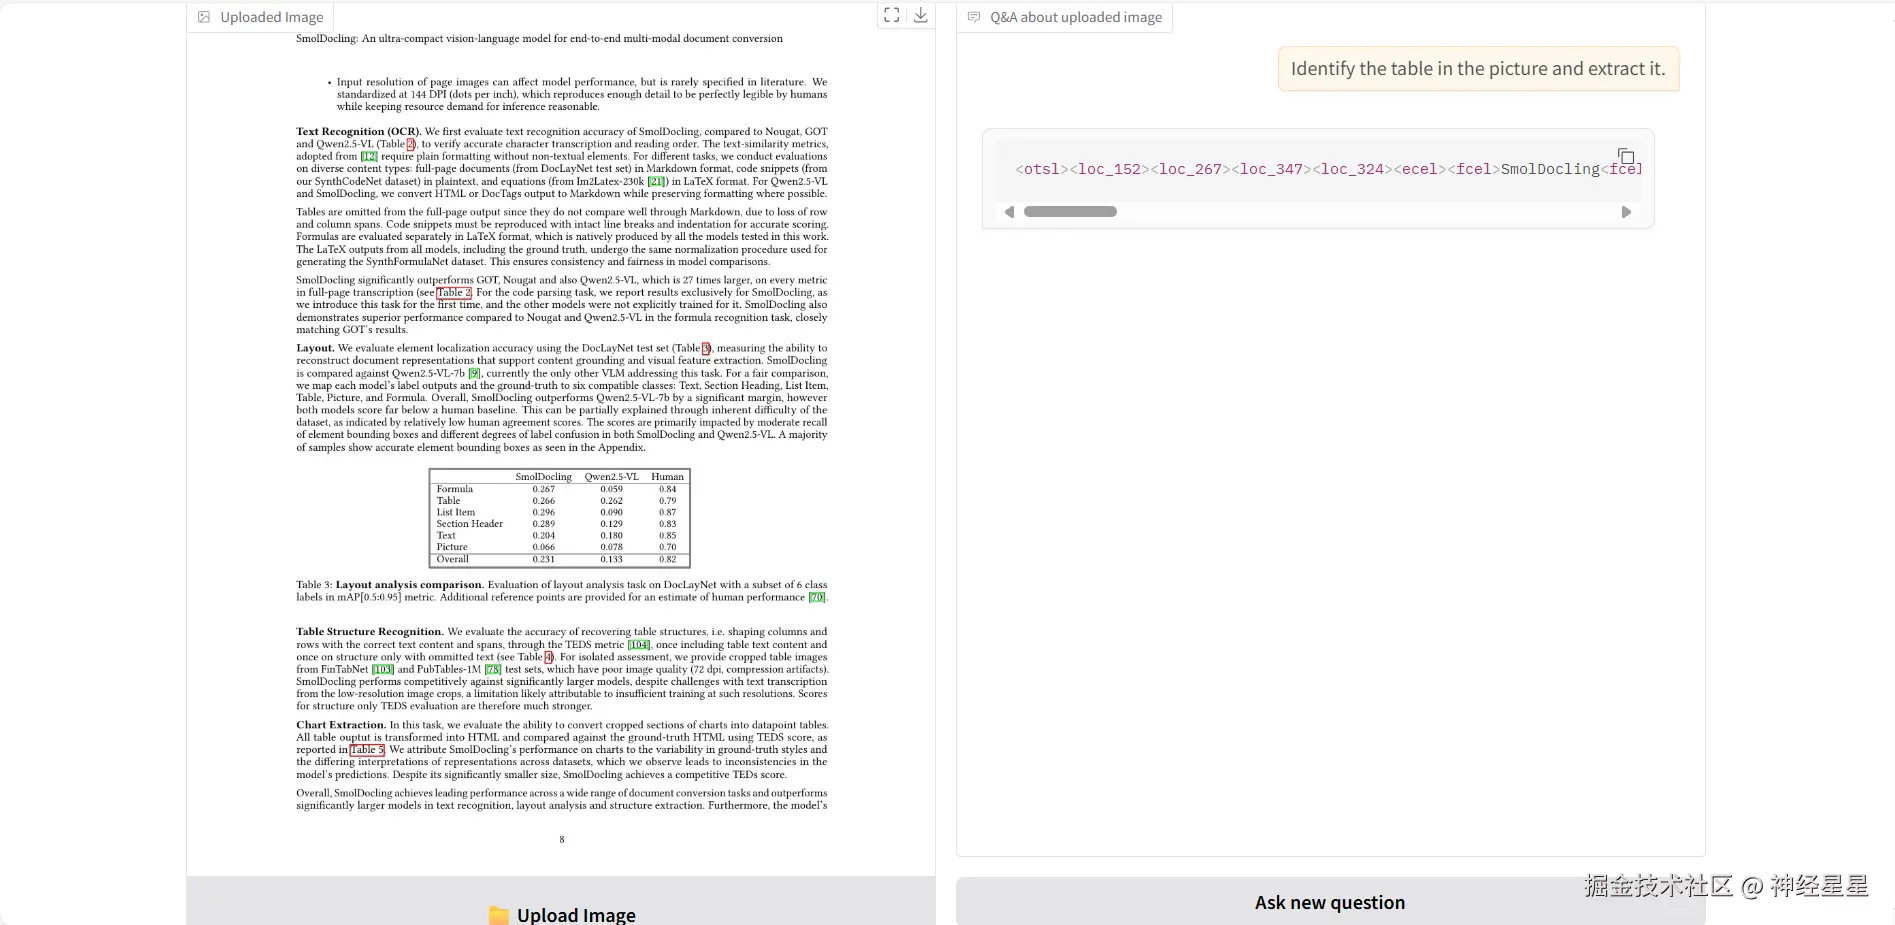Open the uploaded image in fullscreen view
Viewport: 1895px width, 925px height.
pos(891,15)
